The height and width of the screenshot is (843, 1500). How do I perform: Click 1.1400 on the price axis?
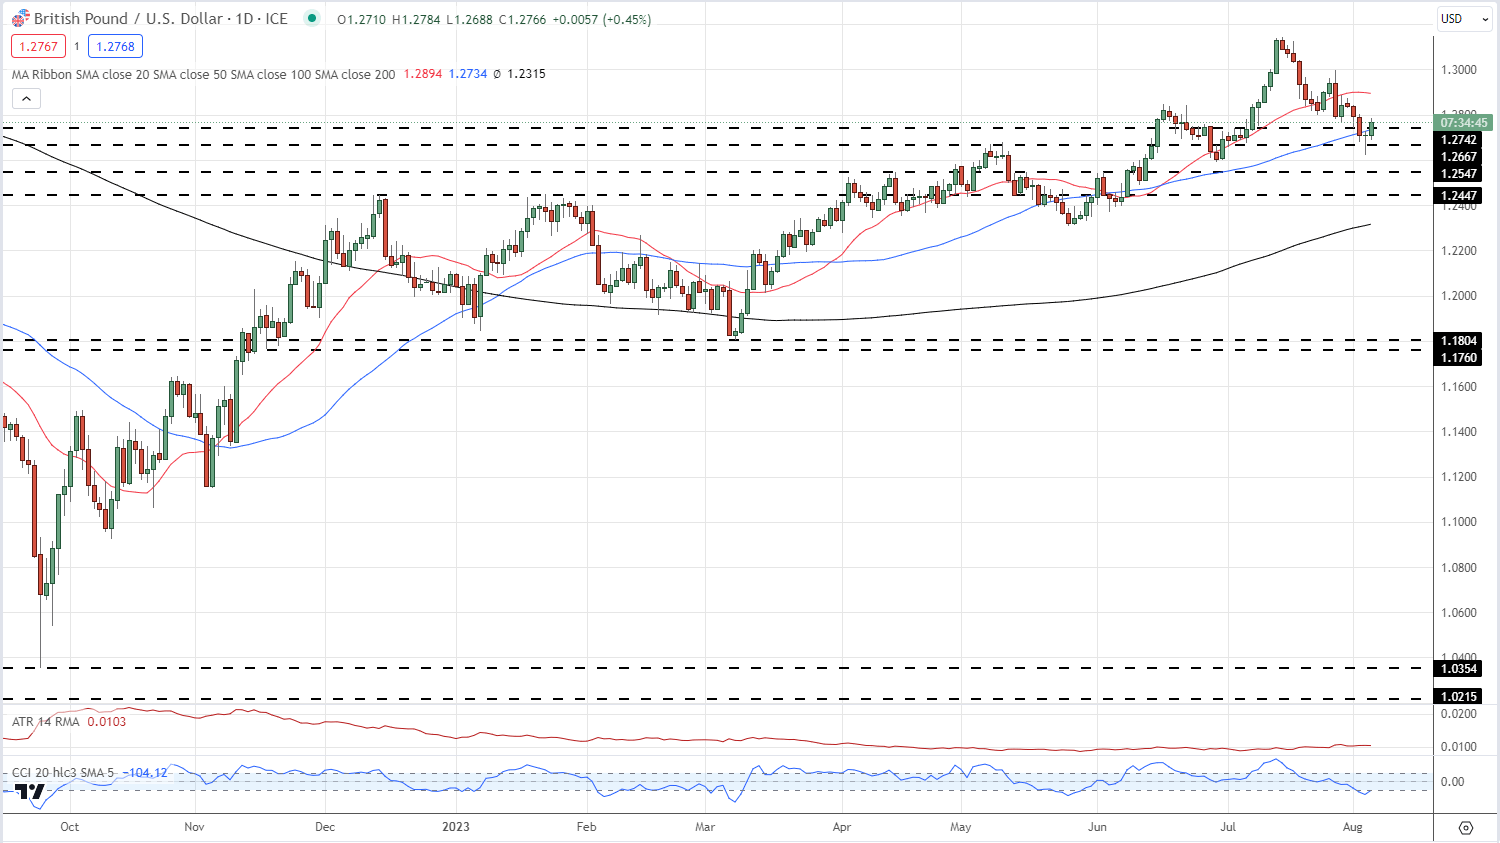click(1459, 432)
